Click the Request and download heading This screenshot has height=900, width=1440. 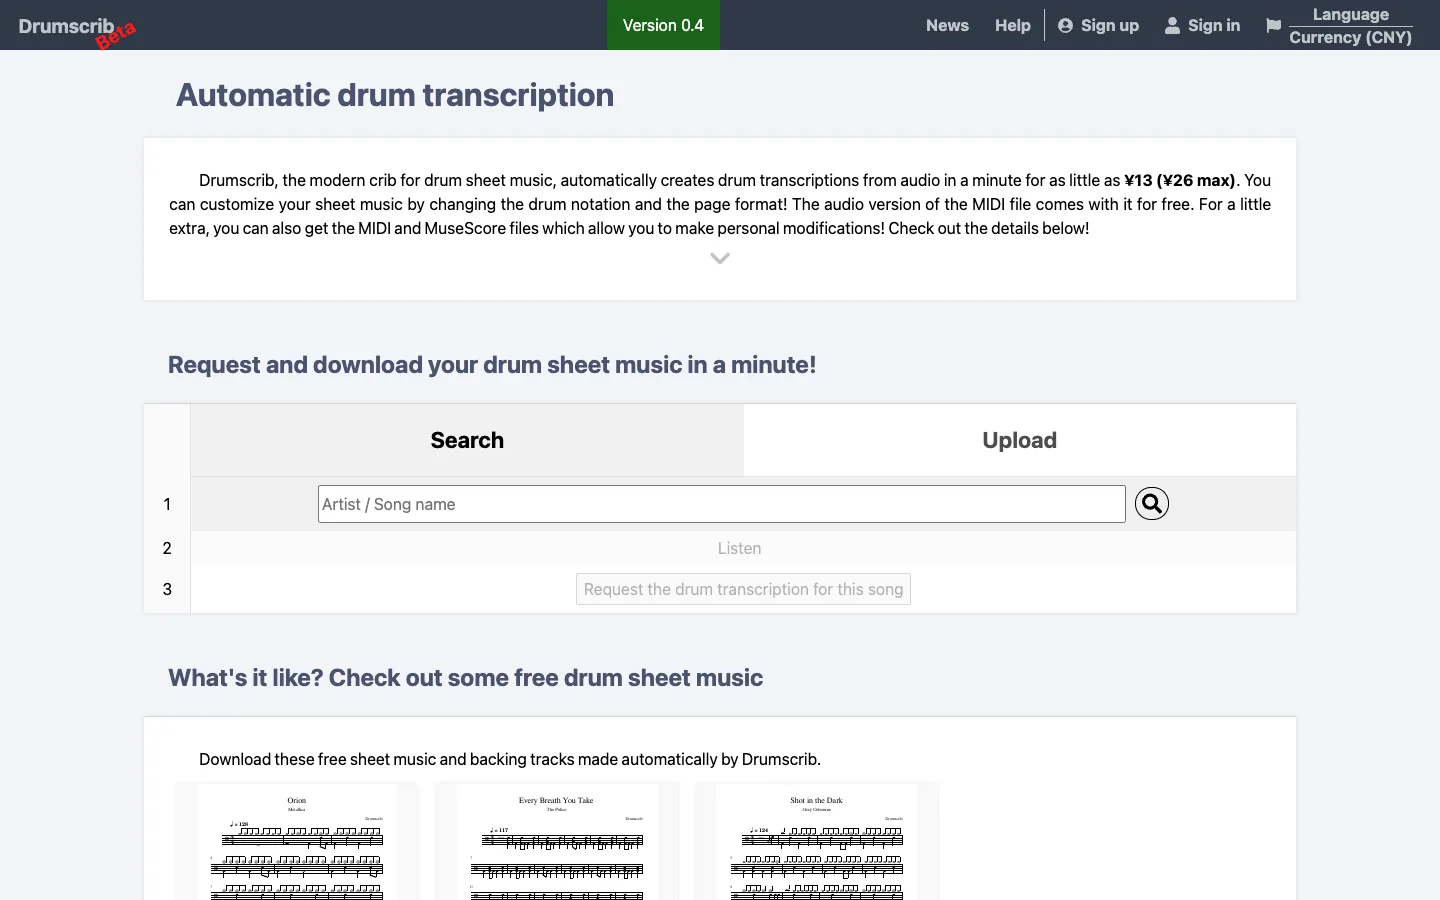point(492,365)
